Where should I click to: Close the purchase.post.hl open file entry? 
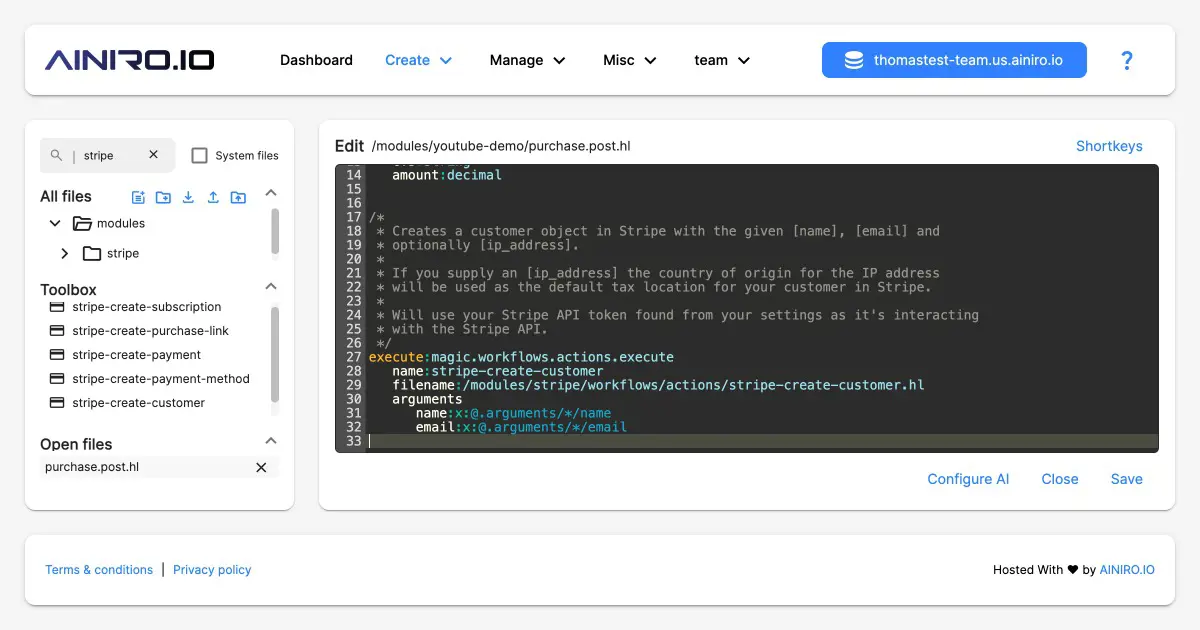pyautogui.click(x=261, y=467)
